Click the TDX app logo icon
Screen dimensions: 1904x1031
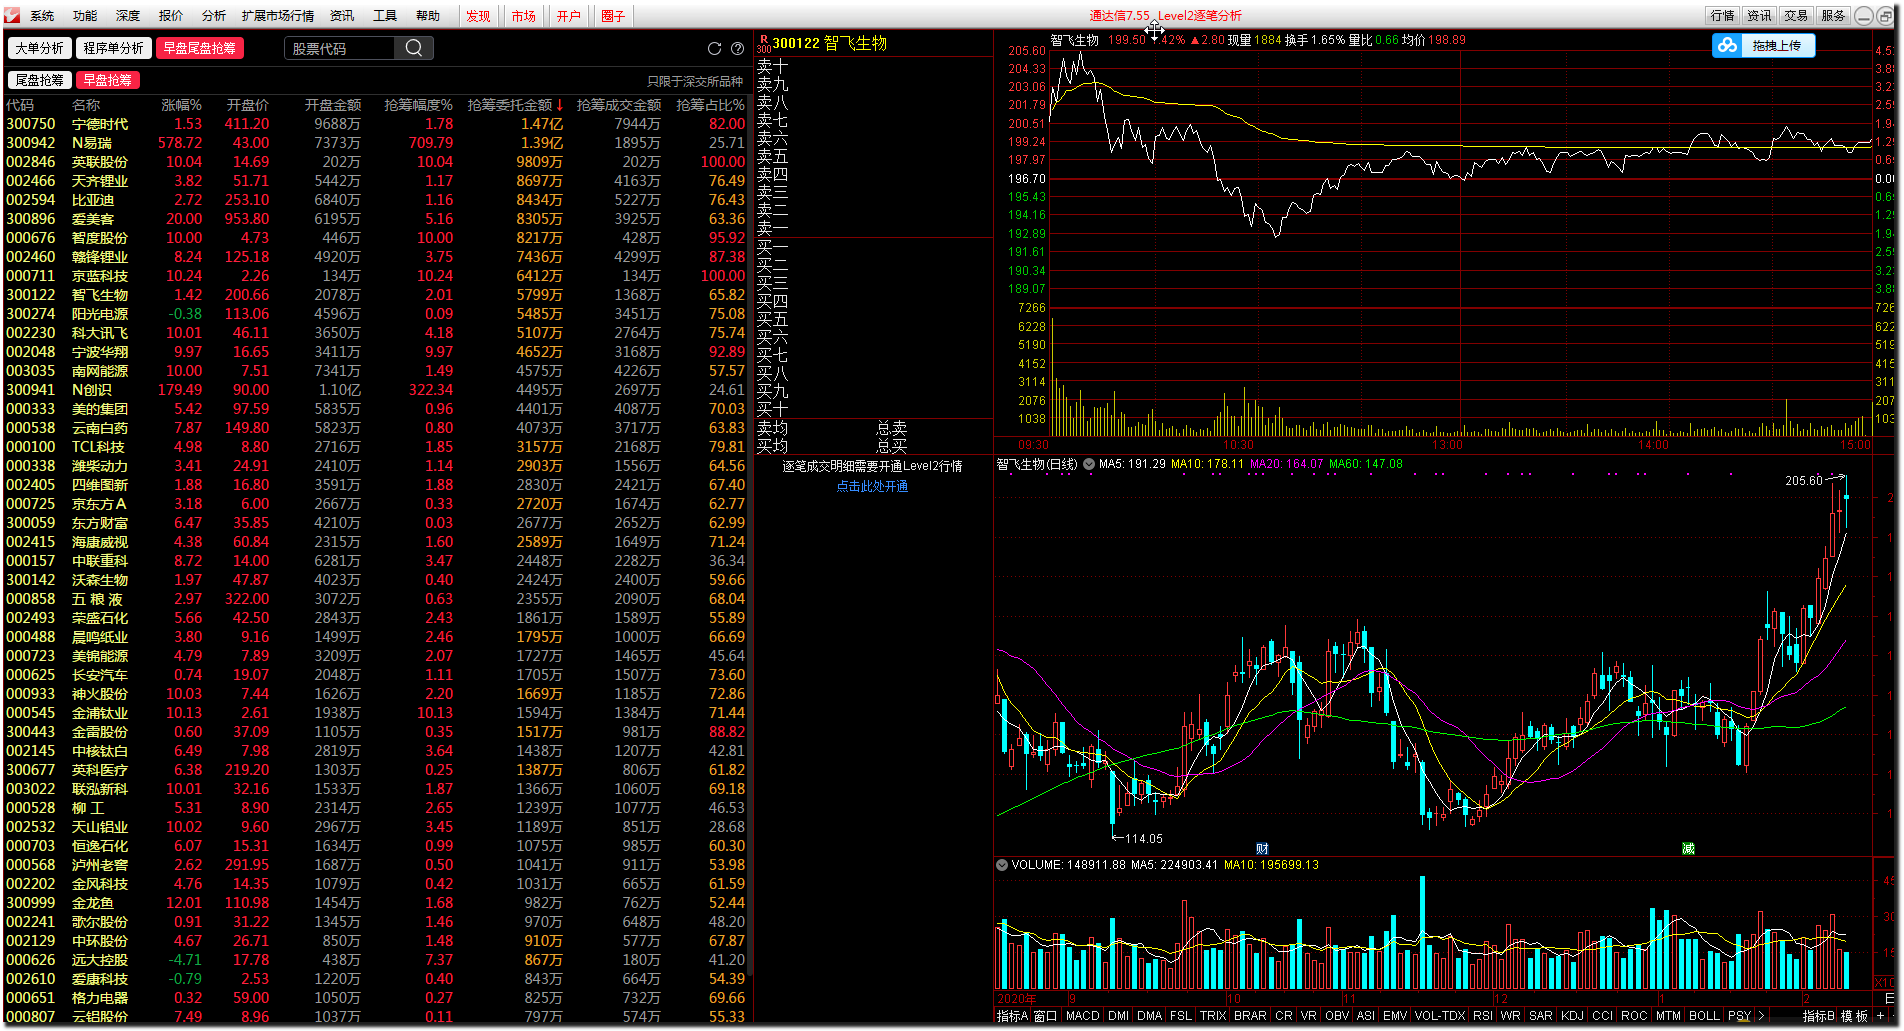[x=12, y=15]
